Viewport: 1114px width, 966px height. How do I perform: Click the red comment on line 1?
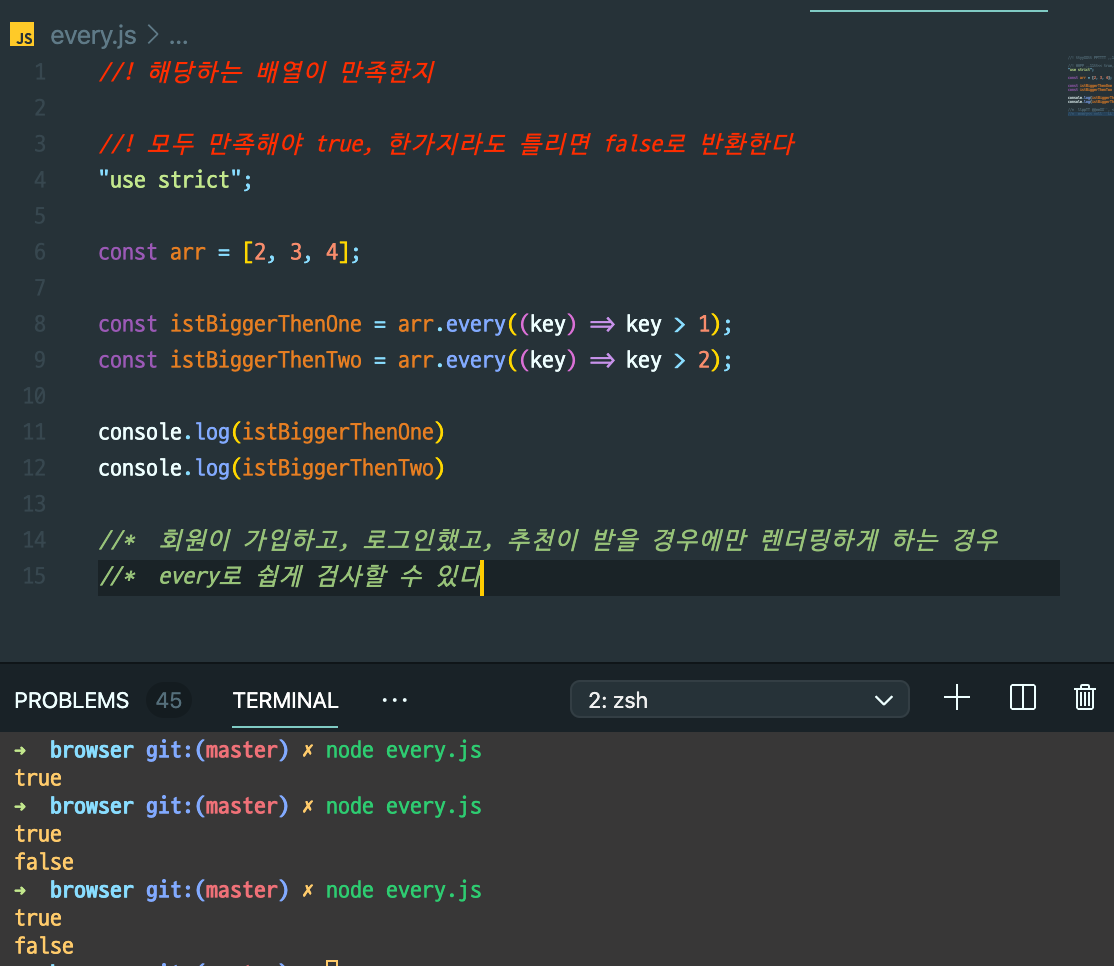tap(266, 72)
